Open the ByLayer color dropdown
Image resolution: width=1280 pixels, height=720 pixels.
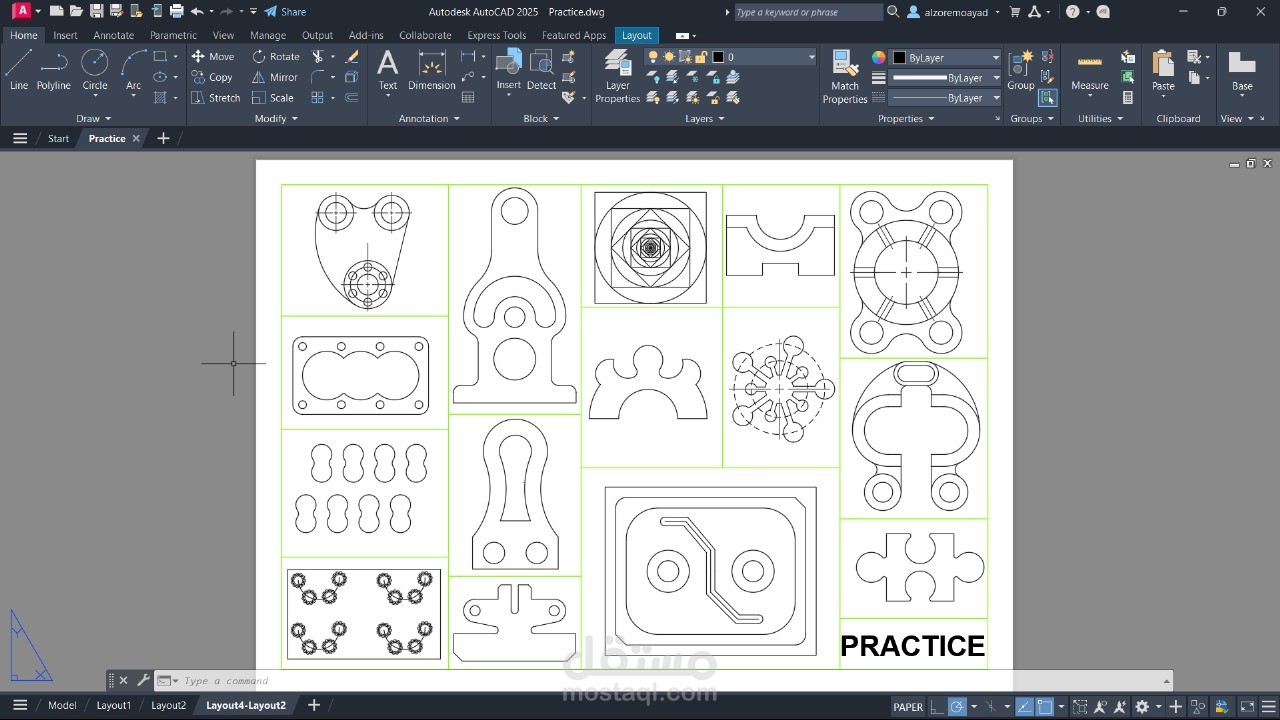coord(995,57)
